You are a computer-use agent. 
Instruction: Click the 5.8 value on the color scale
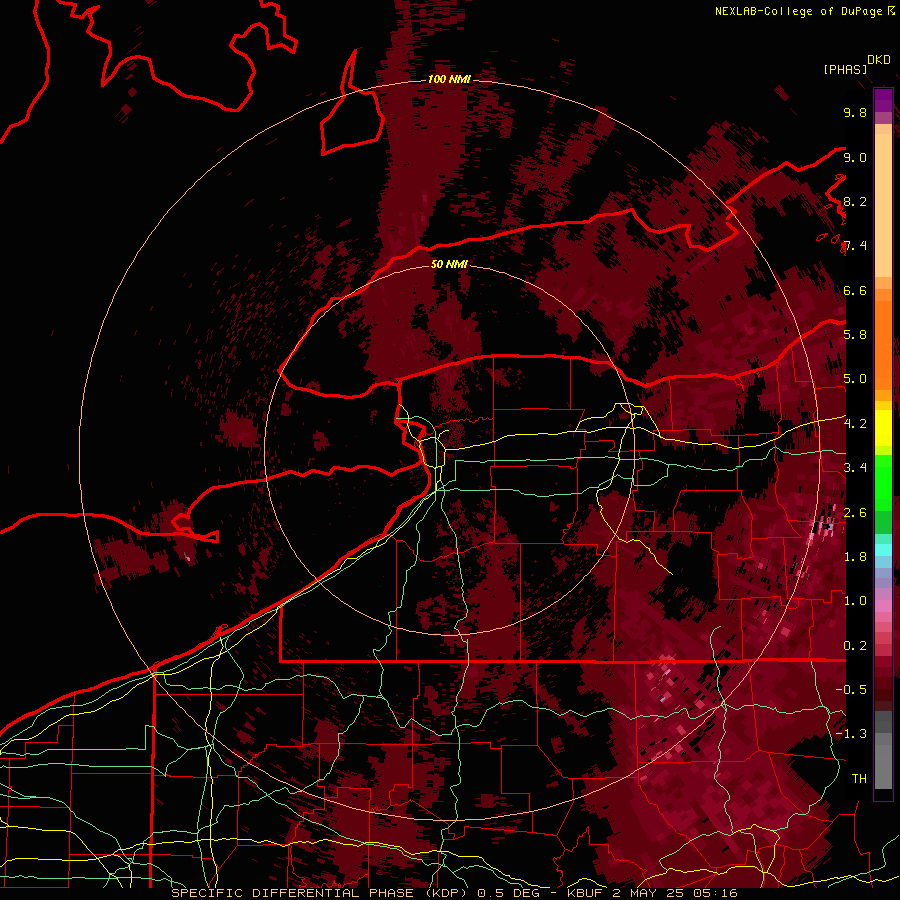pos(855,335)
